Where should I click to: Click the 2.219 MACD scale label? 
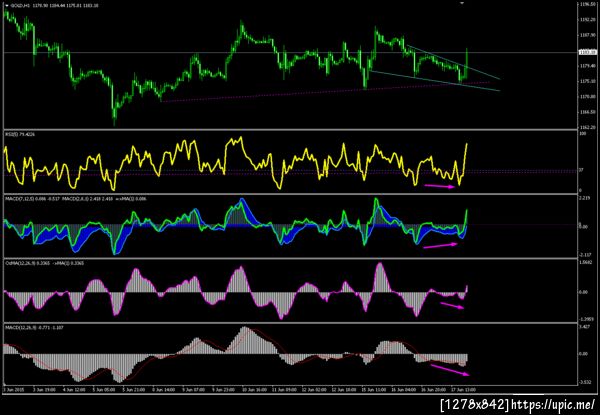584,198
